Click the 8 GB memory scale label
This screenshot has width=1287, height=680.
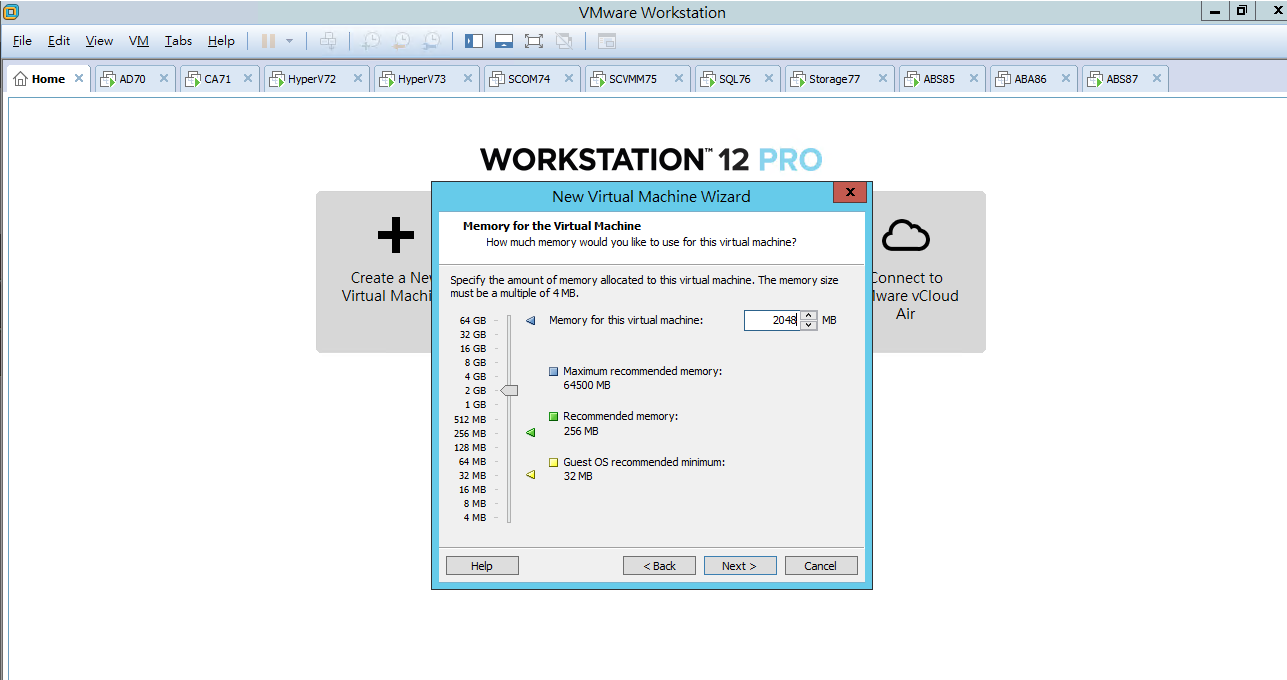(476, 362)
